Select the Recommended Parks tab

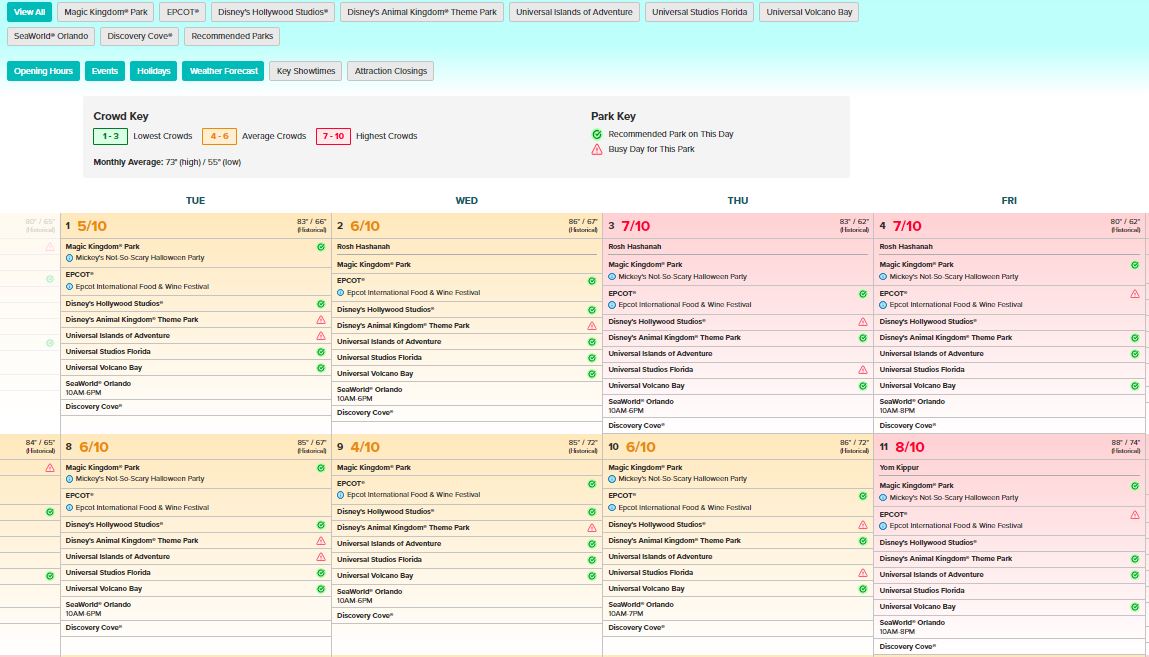coord(232,36)
